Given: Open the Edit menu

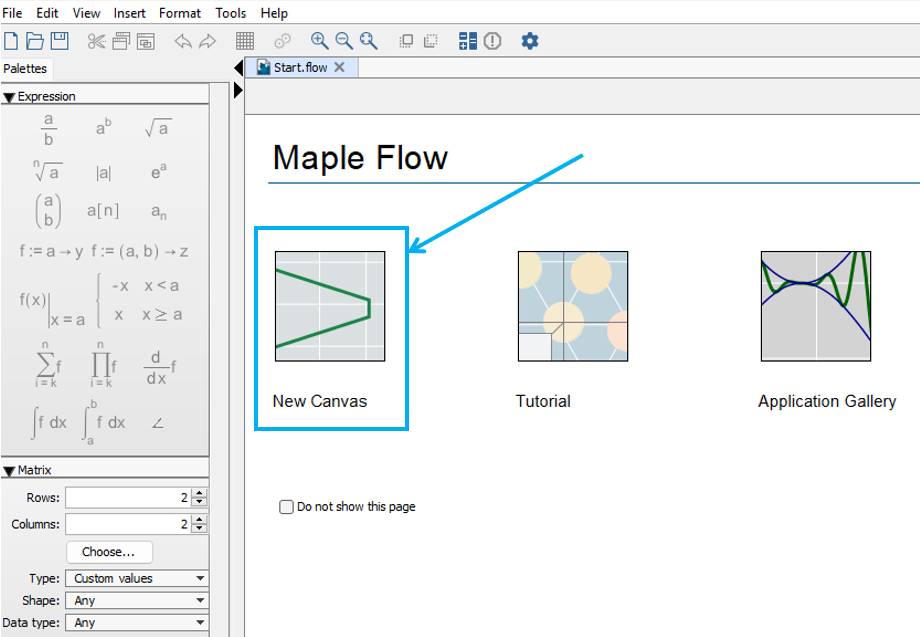Looking at the screenshot, I should (x=47, y=13).
